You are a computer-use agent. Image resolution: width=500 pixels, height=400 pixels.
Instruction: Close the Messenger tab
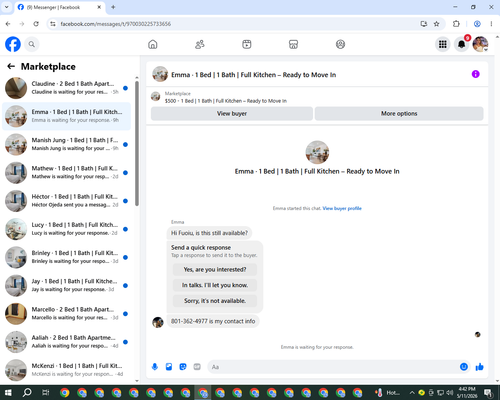pos(99,7)
